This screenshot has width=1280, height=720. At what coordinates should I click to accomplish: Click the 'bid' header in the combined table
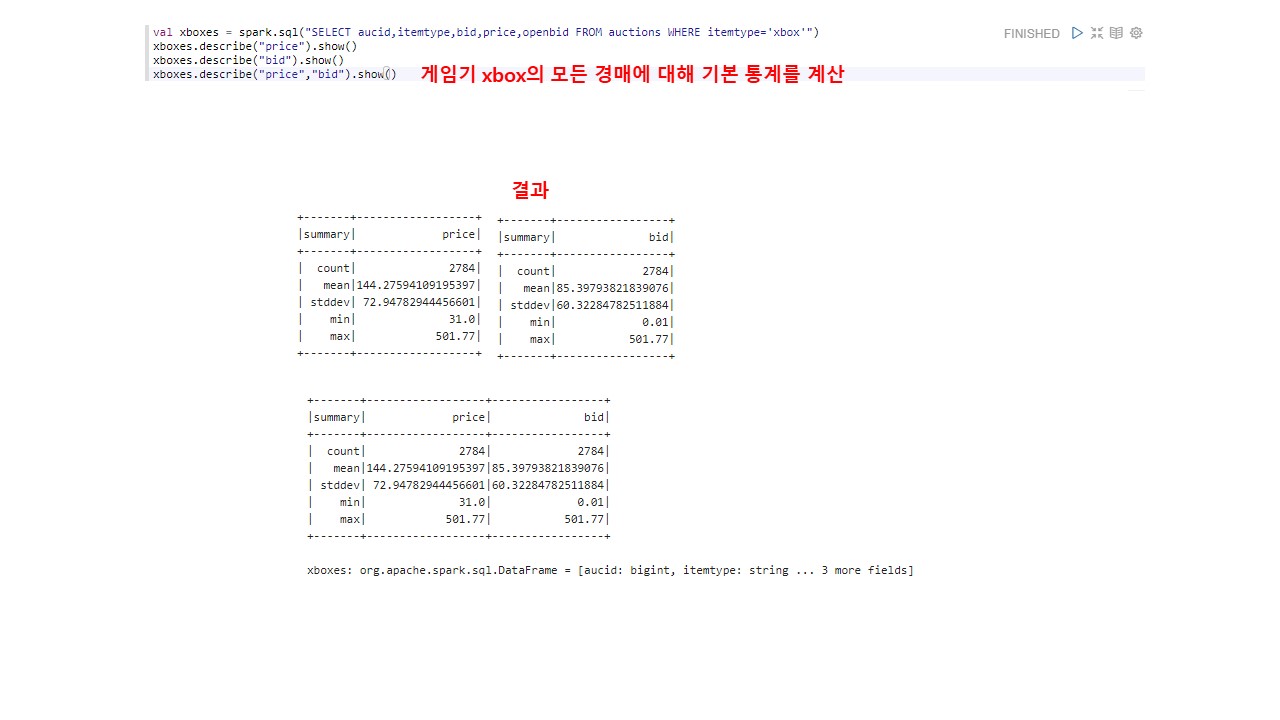pos(594,417)
